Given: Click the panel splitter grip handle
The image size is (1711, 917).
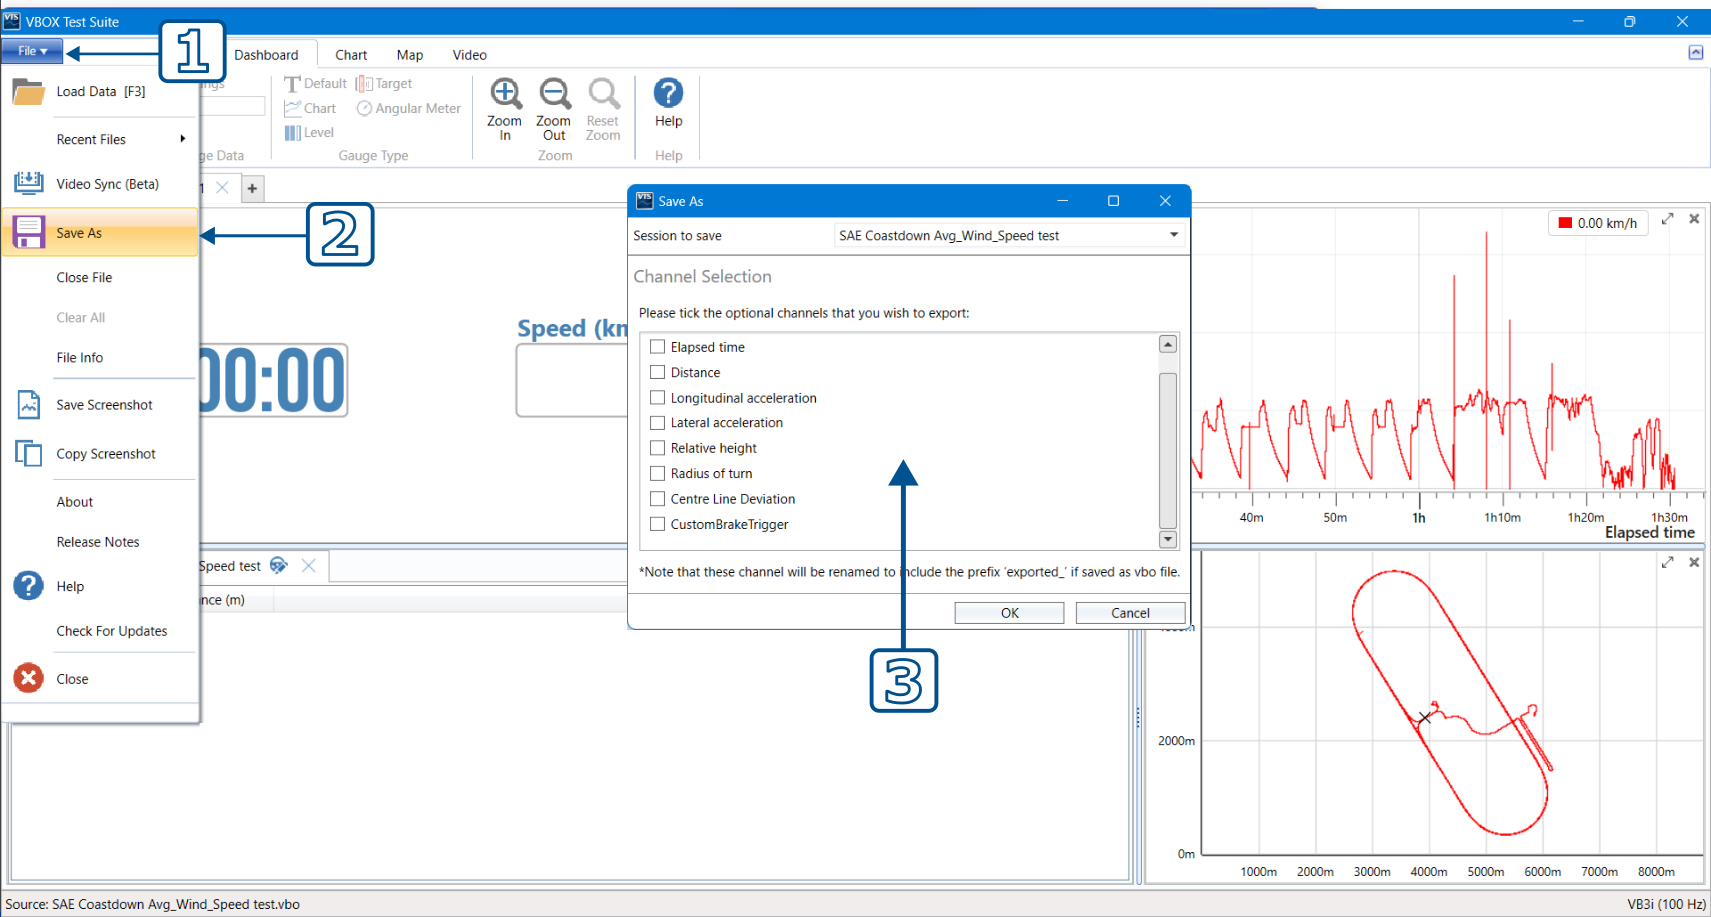Looking at the screenshot, I should pyautogui.click(x=1138, y=717).
